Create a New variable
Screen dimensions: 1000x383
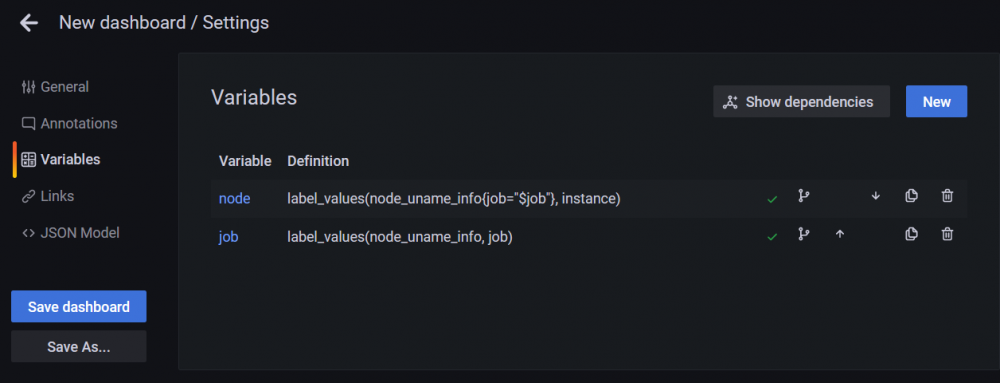936,101
